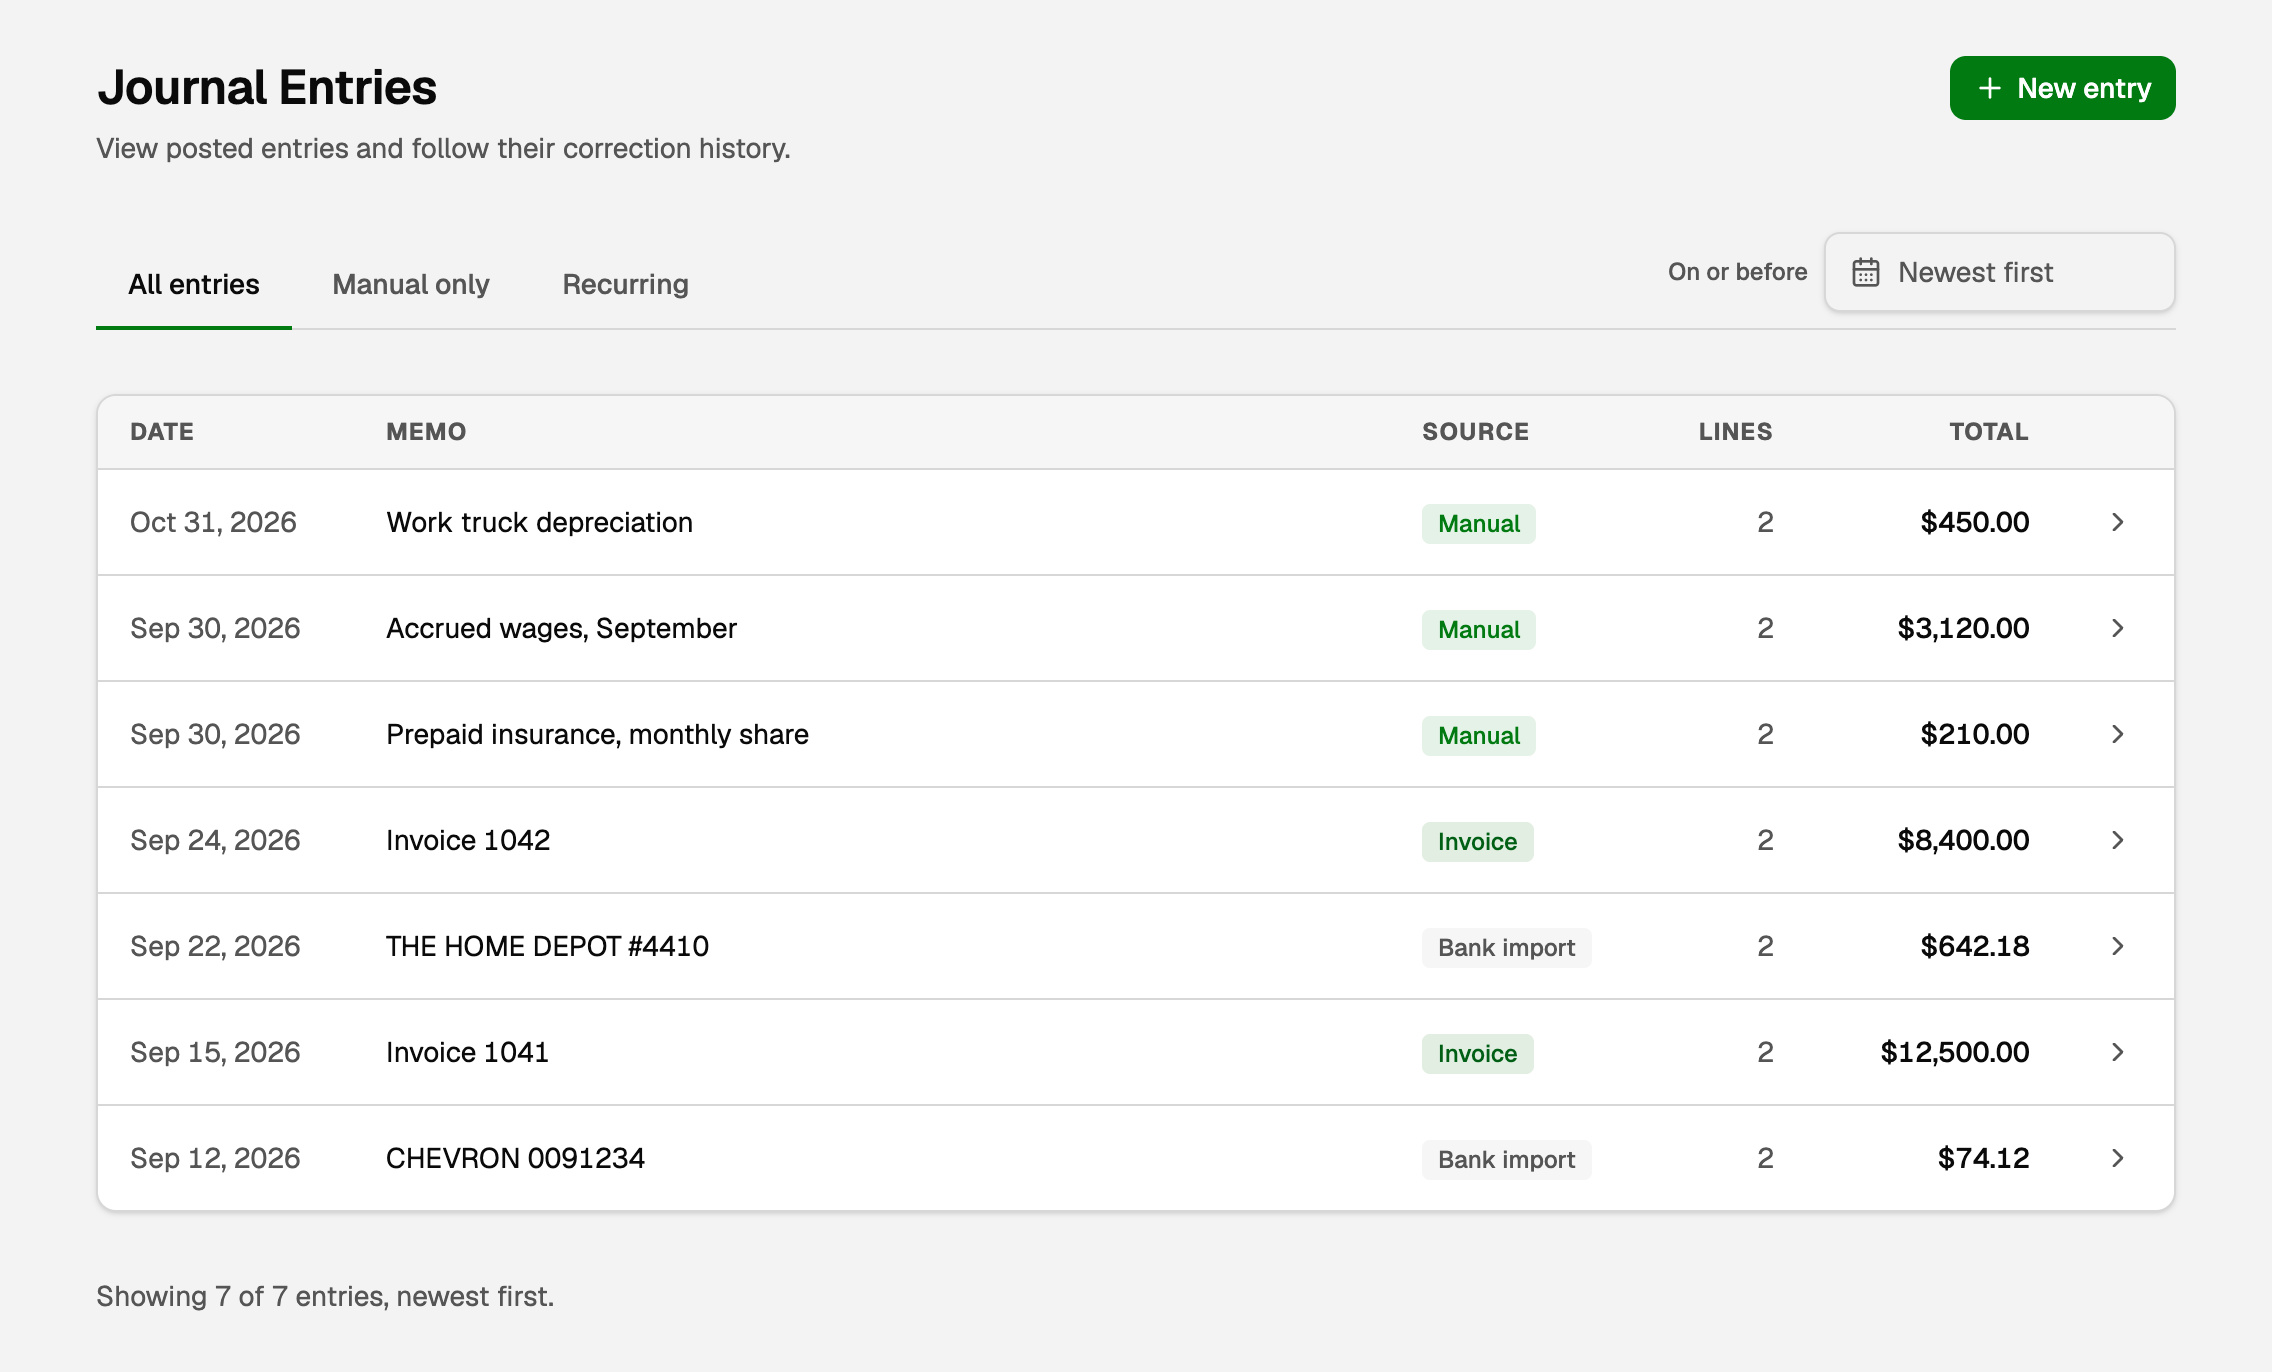Viewport: 2272px width, 1372px height.
Task: Expand THE HOME DEPOT #4410 row chevron
Action: (x=2117, y=946)
